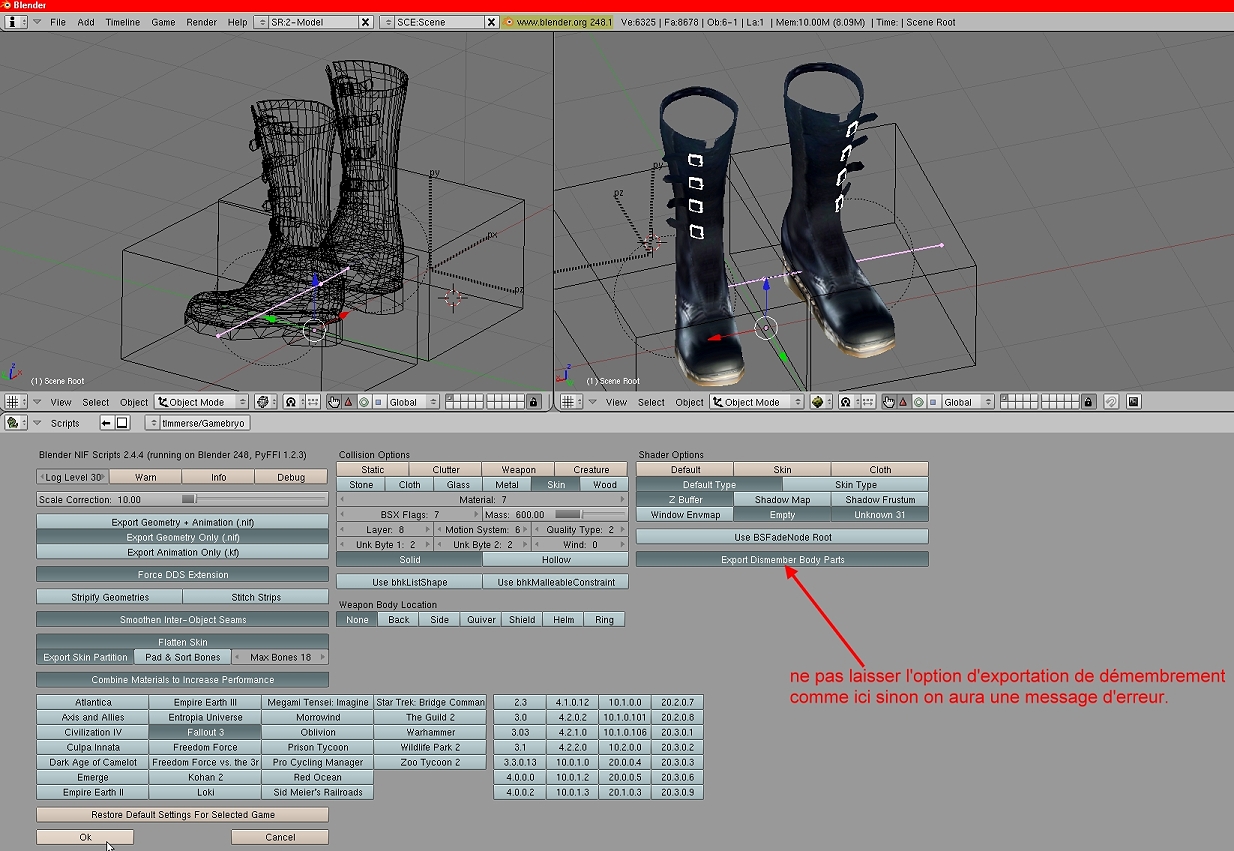Toggle Flatten Skin option

pos(182,642)
